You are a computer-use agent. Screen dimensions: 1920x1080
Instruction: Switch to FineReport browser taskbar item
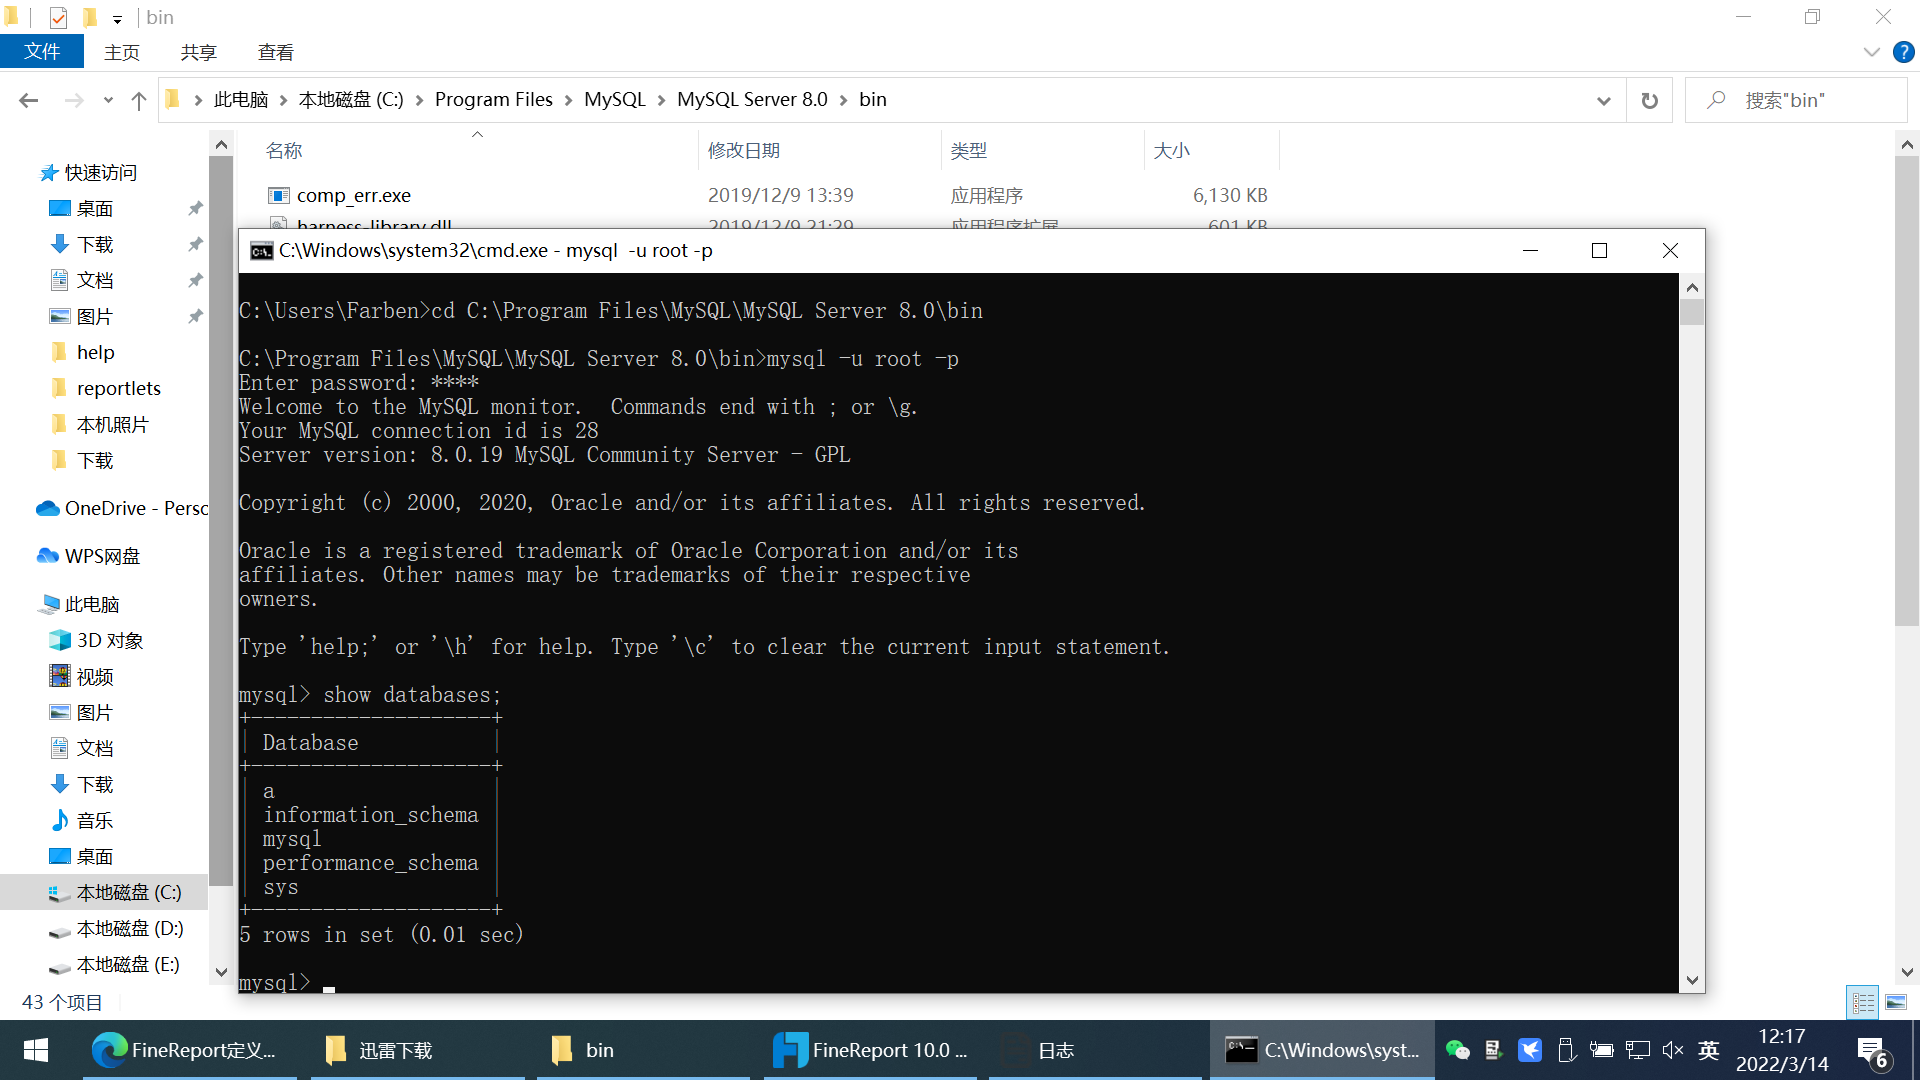click(190, 1050)
